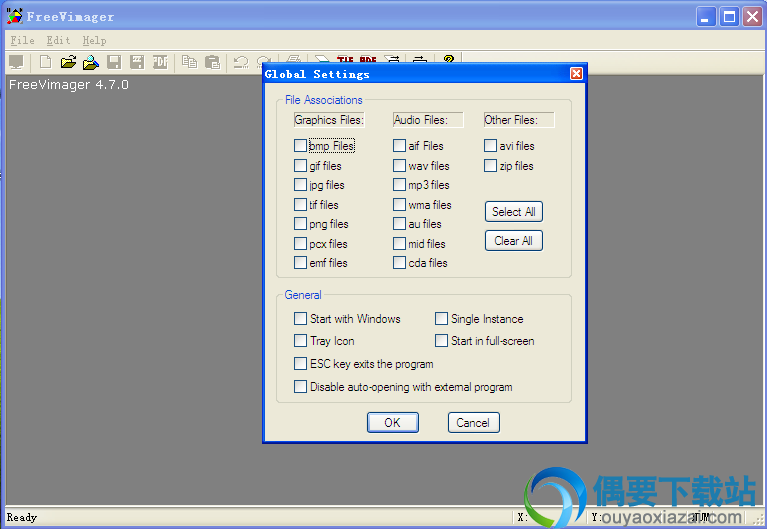Click the Graphics Files: column header

[329, 120]
